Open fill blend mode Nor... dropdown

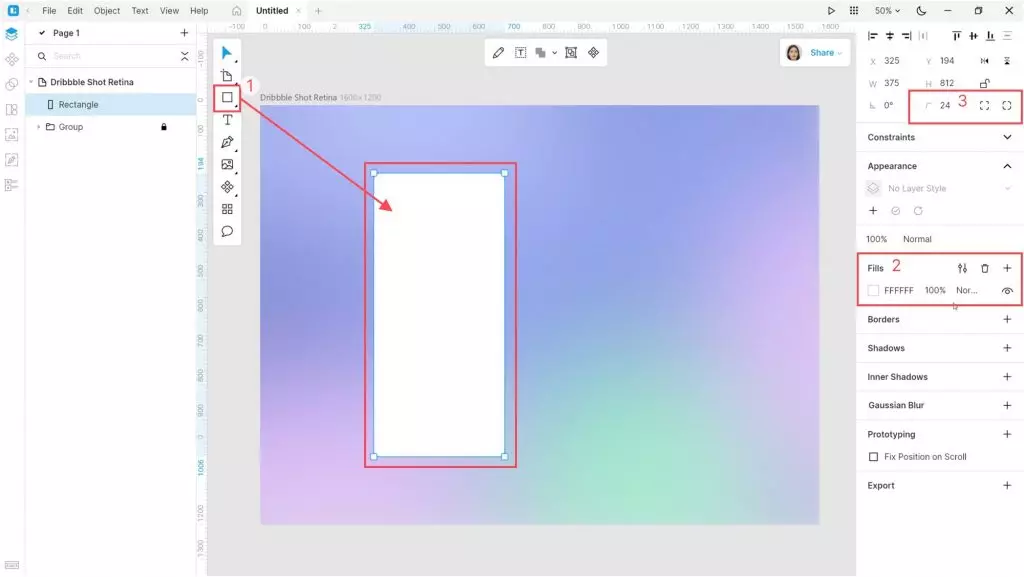click(x=967, y=291)
